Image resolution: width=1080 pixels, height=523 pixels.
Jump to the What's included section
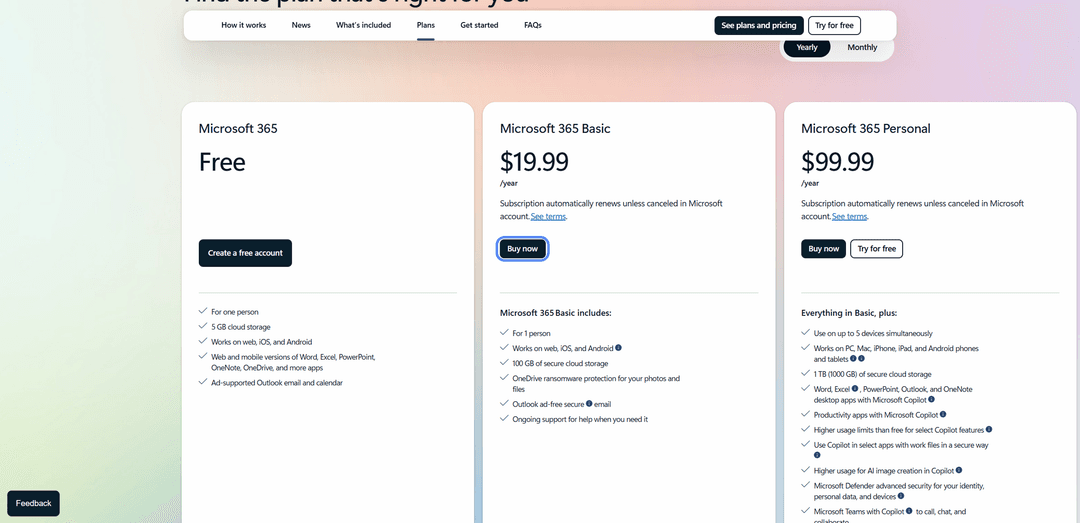click(x=363, y=25)
